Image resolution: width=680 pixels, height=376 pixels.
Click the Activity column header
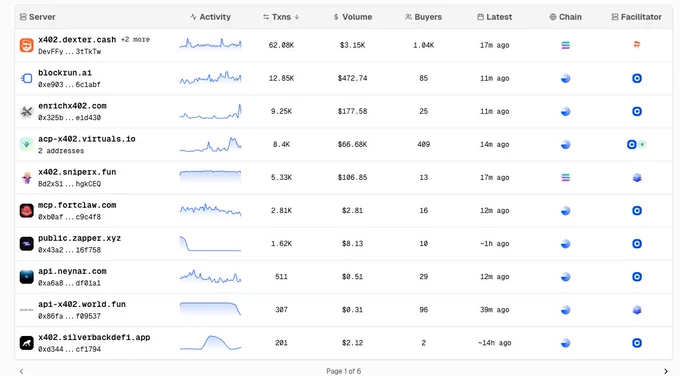pyautogui.click(x=210, y=17)
